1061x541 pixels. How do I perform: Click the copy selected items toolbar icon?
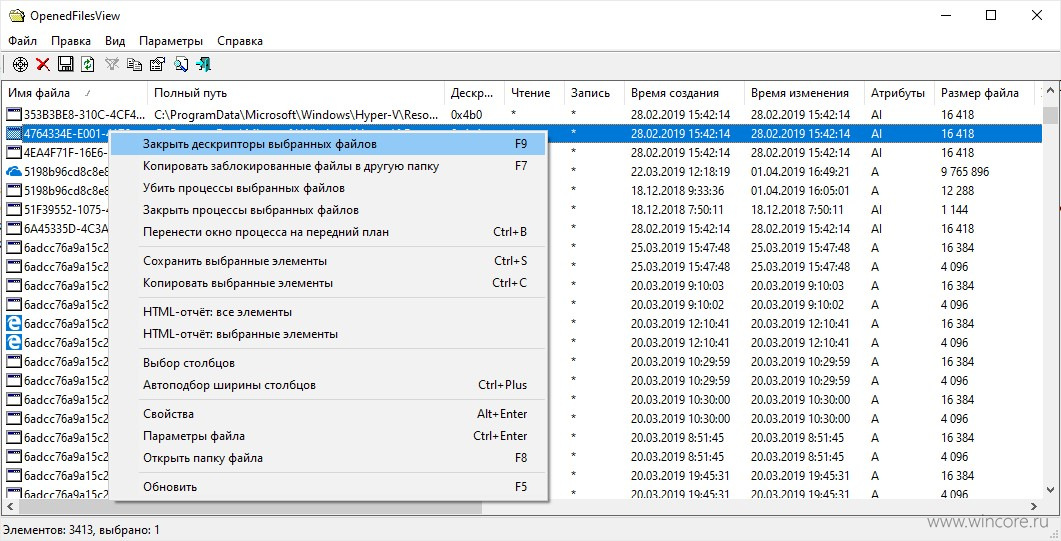135,64
